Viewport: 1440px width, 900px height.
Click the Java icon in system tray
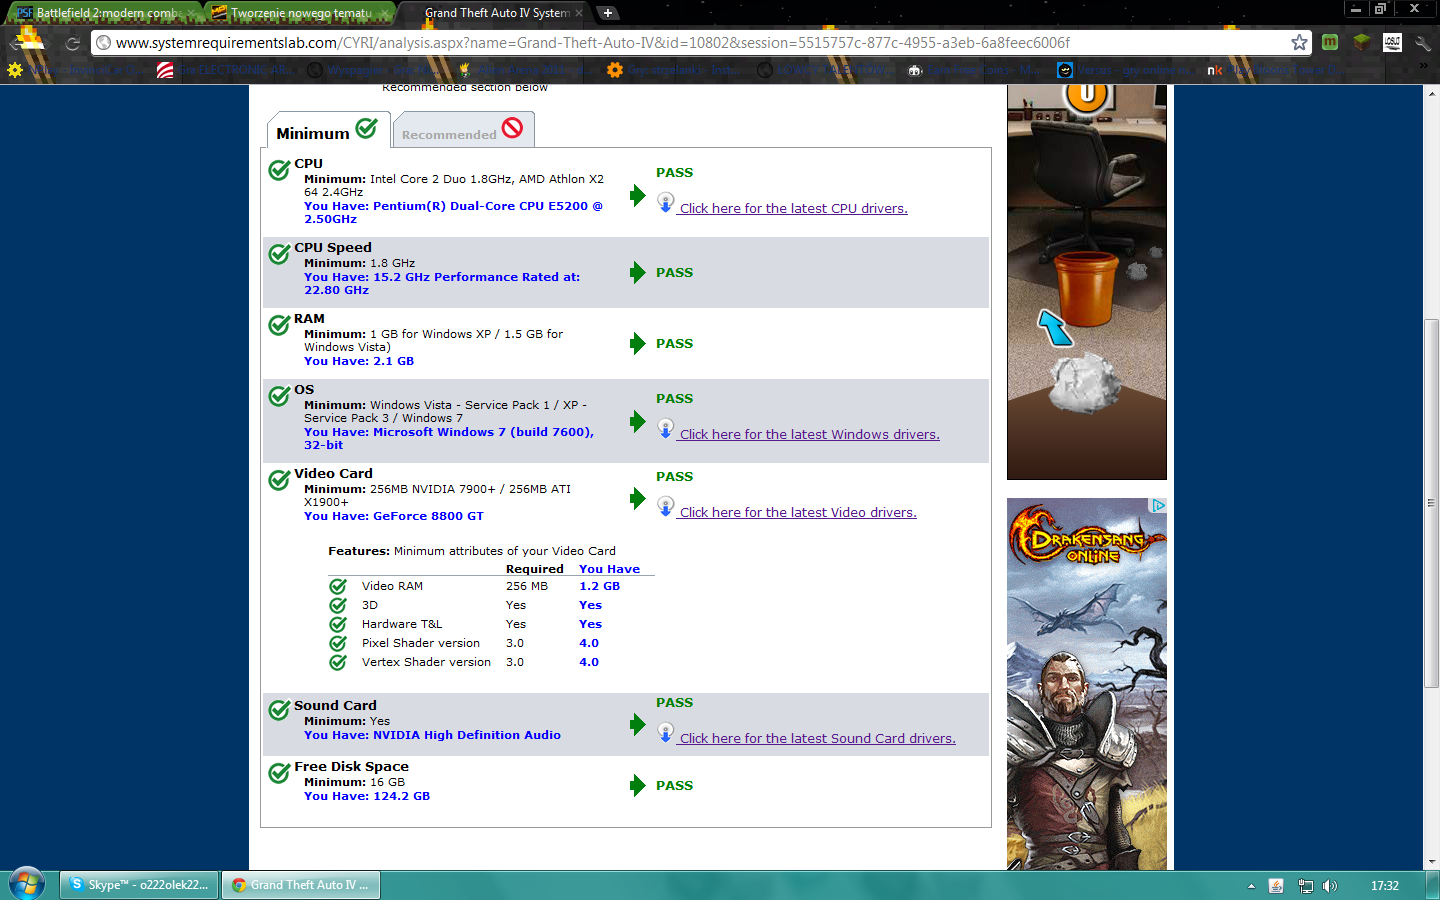point(1276,886)
